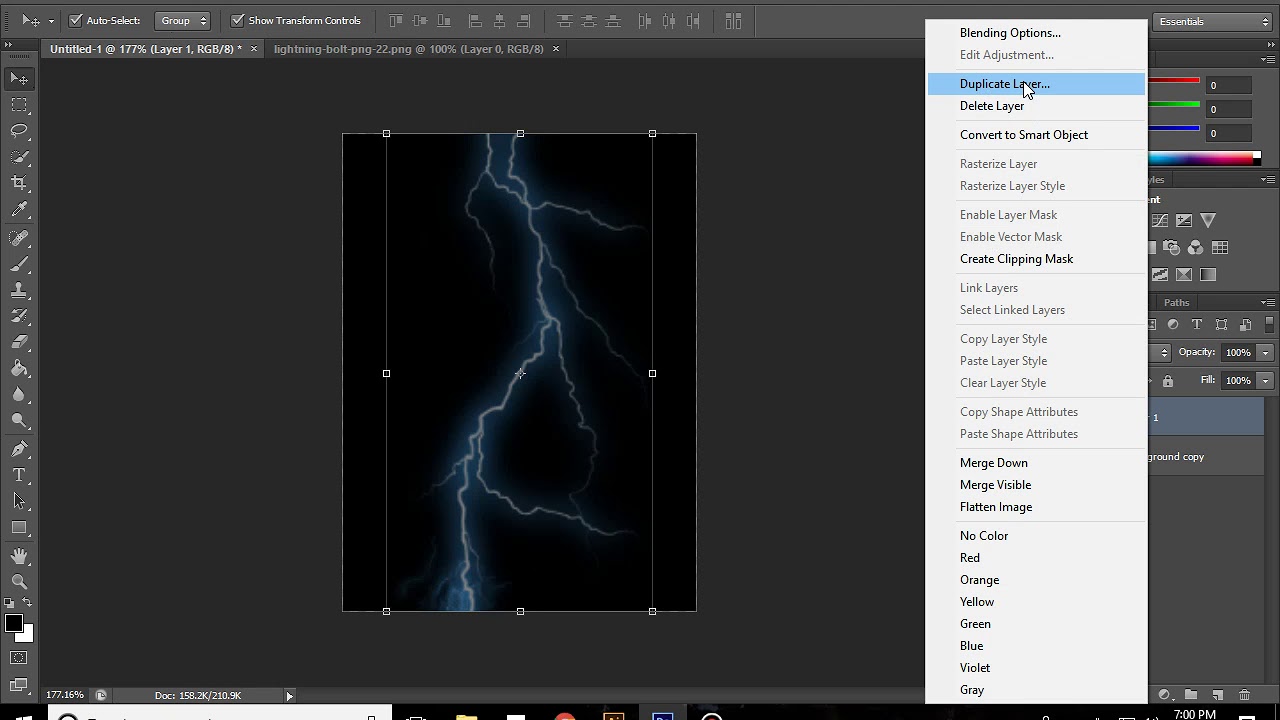
Task: Choose Merge Down from context menu
Action: 1036,463
